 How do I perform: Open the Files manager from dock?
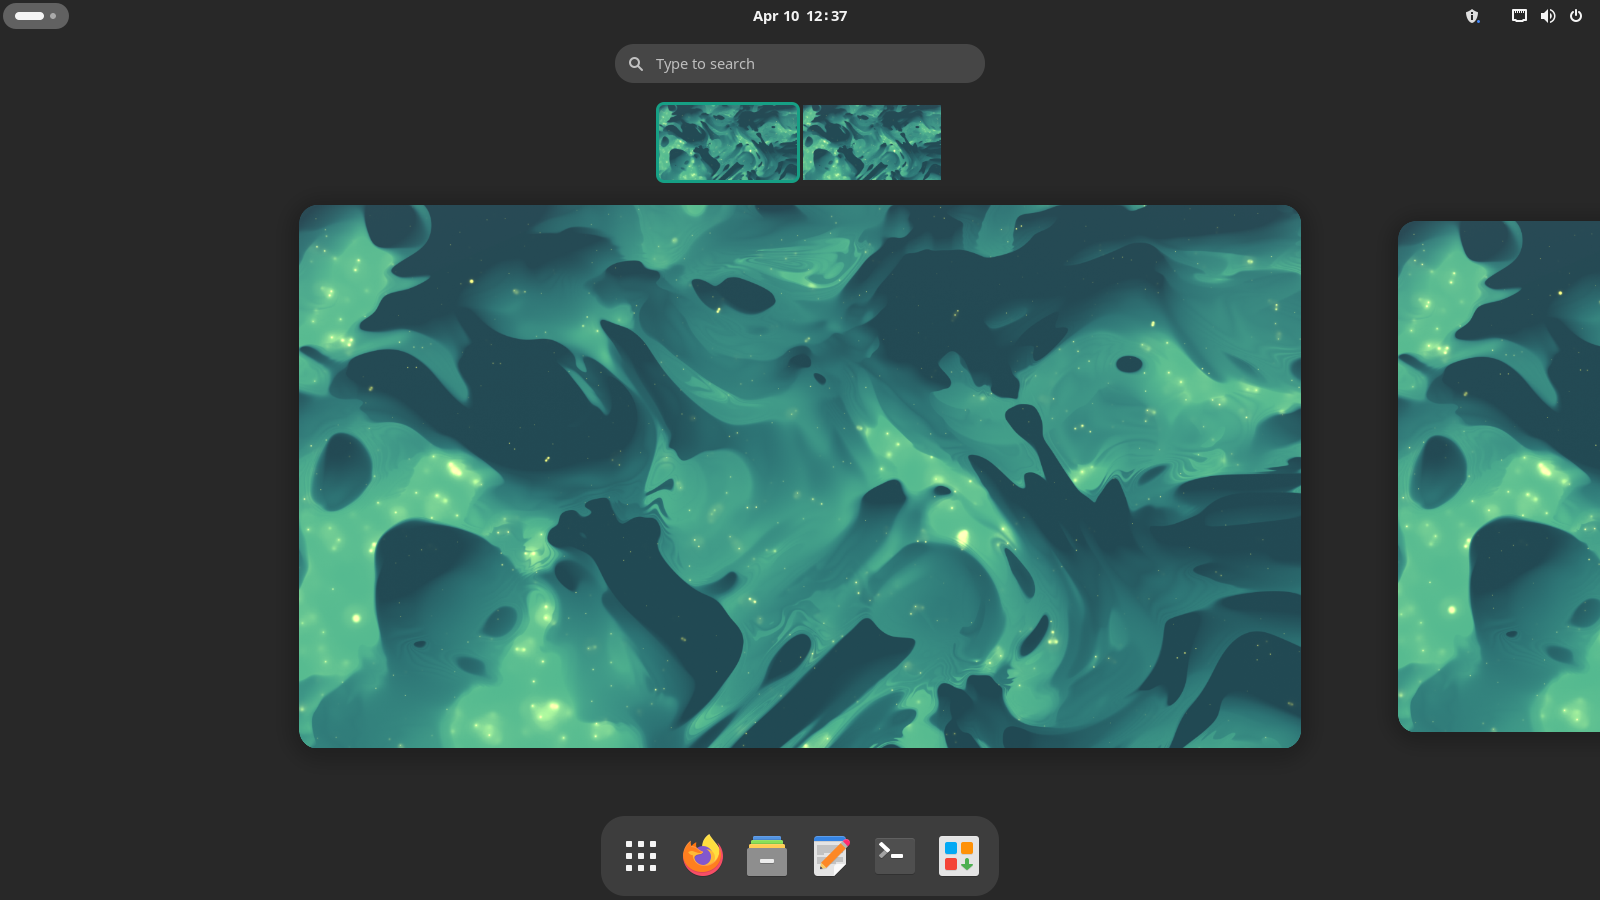[x=767, y=856]
